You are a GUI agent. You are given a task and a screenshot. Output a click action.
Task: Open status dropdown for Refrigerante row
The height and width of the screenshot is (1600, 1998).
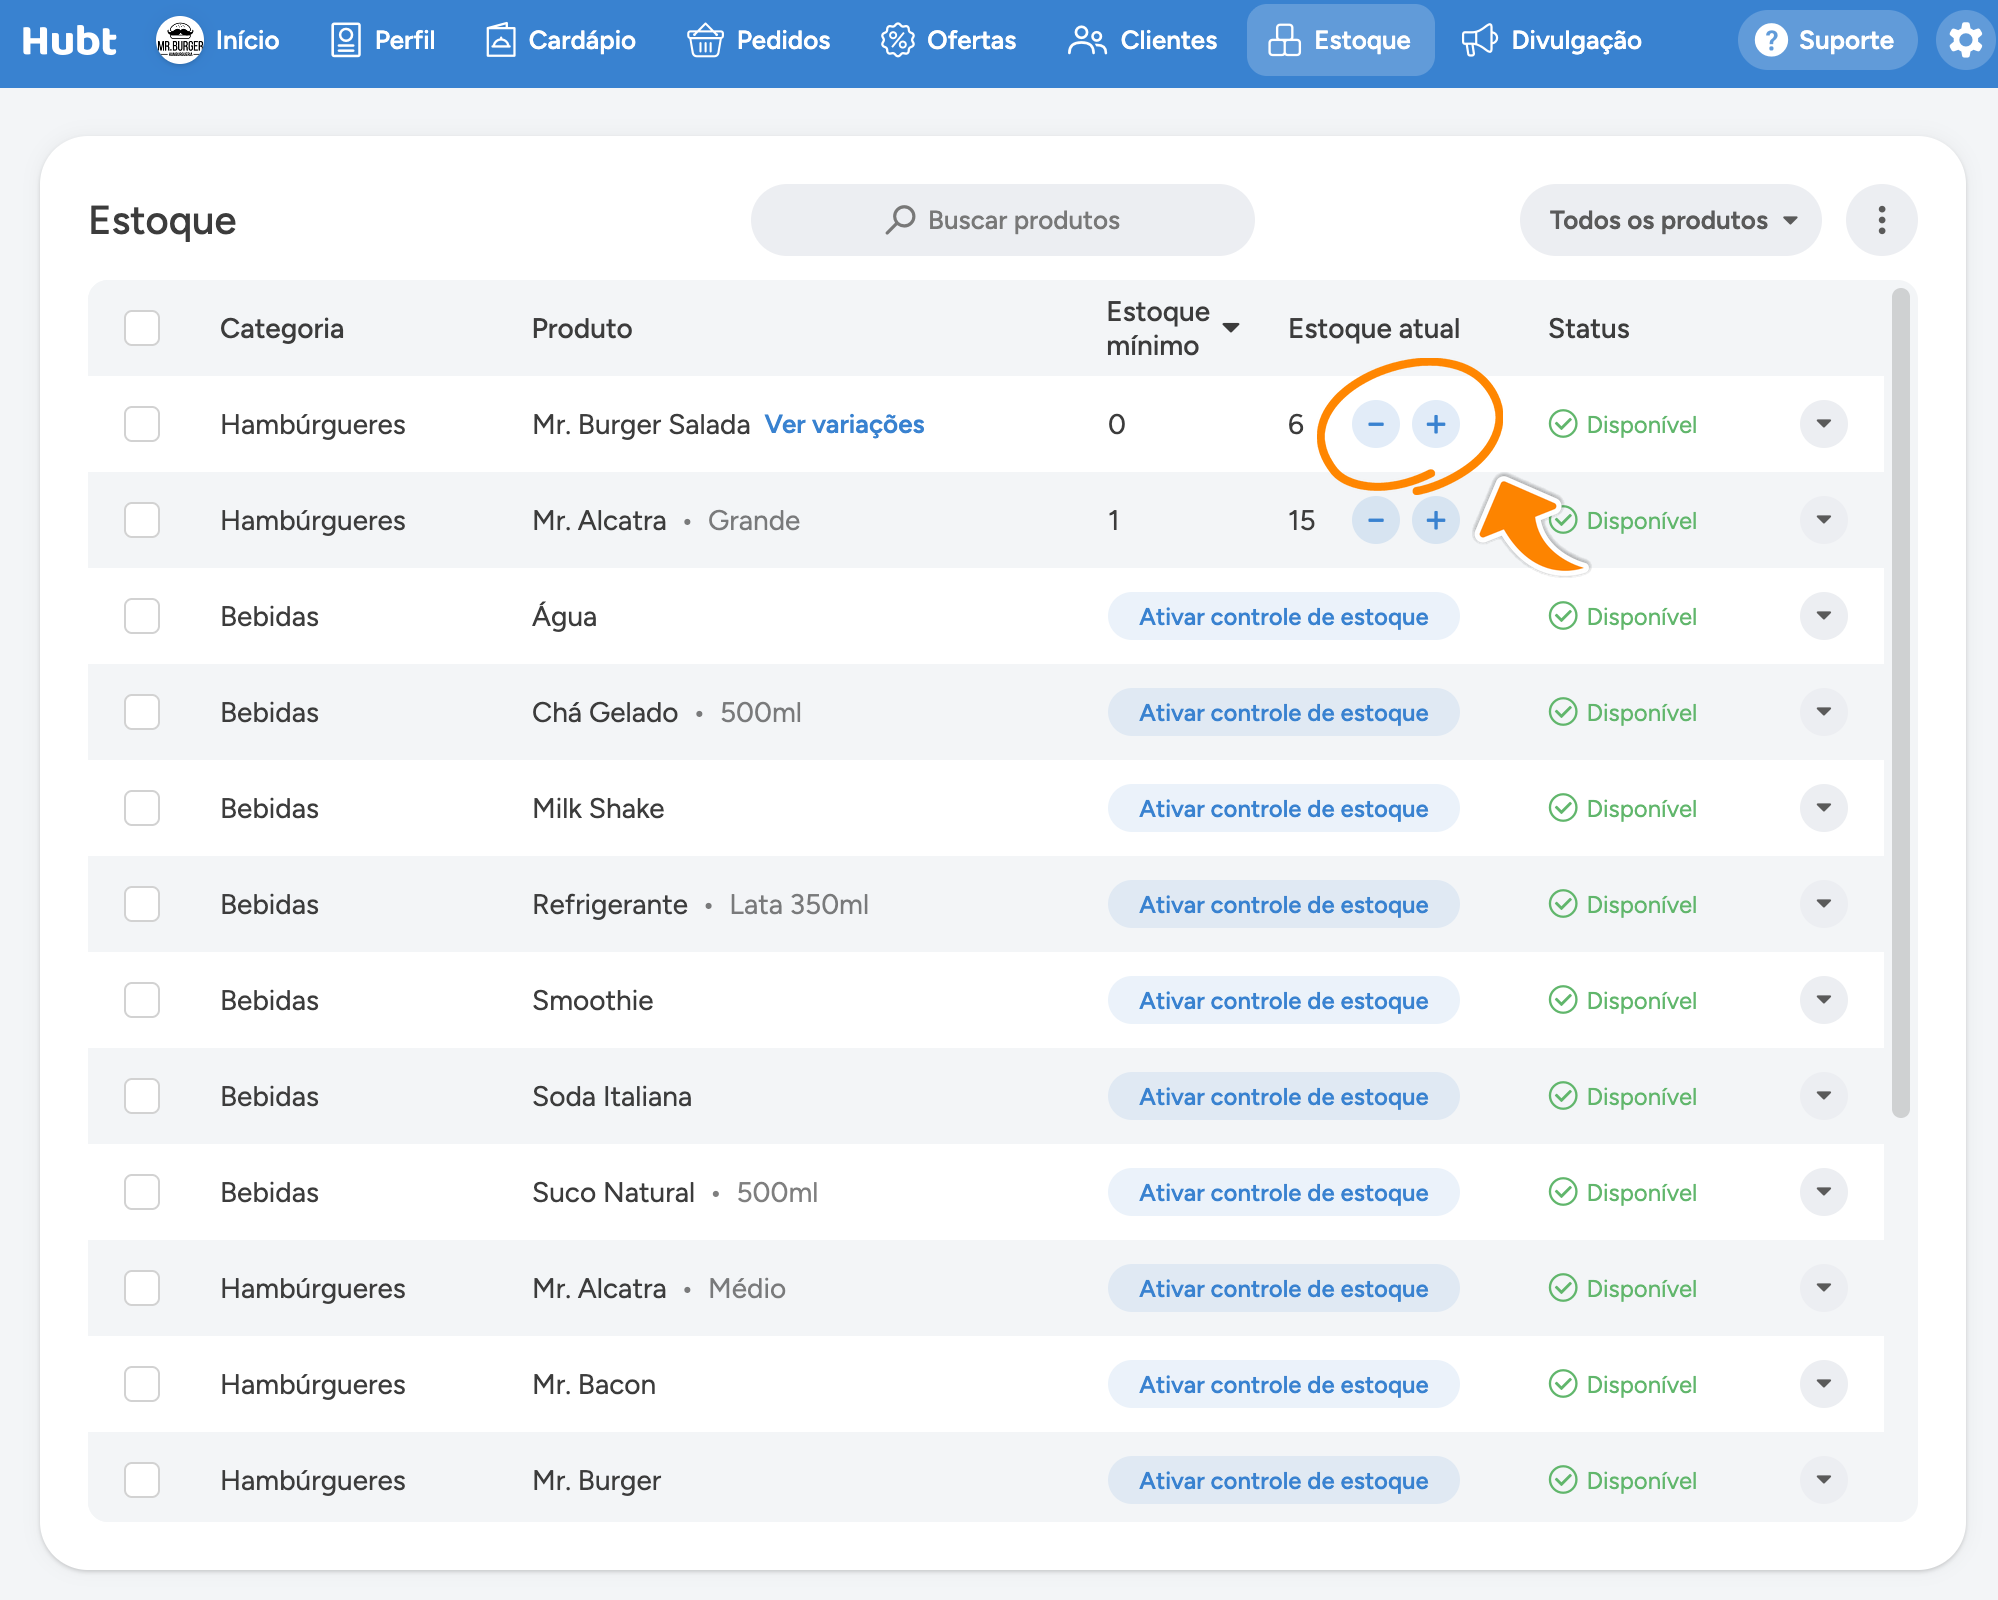coord(1824,904)
